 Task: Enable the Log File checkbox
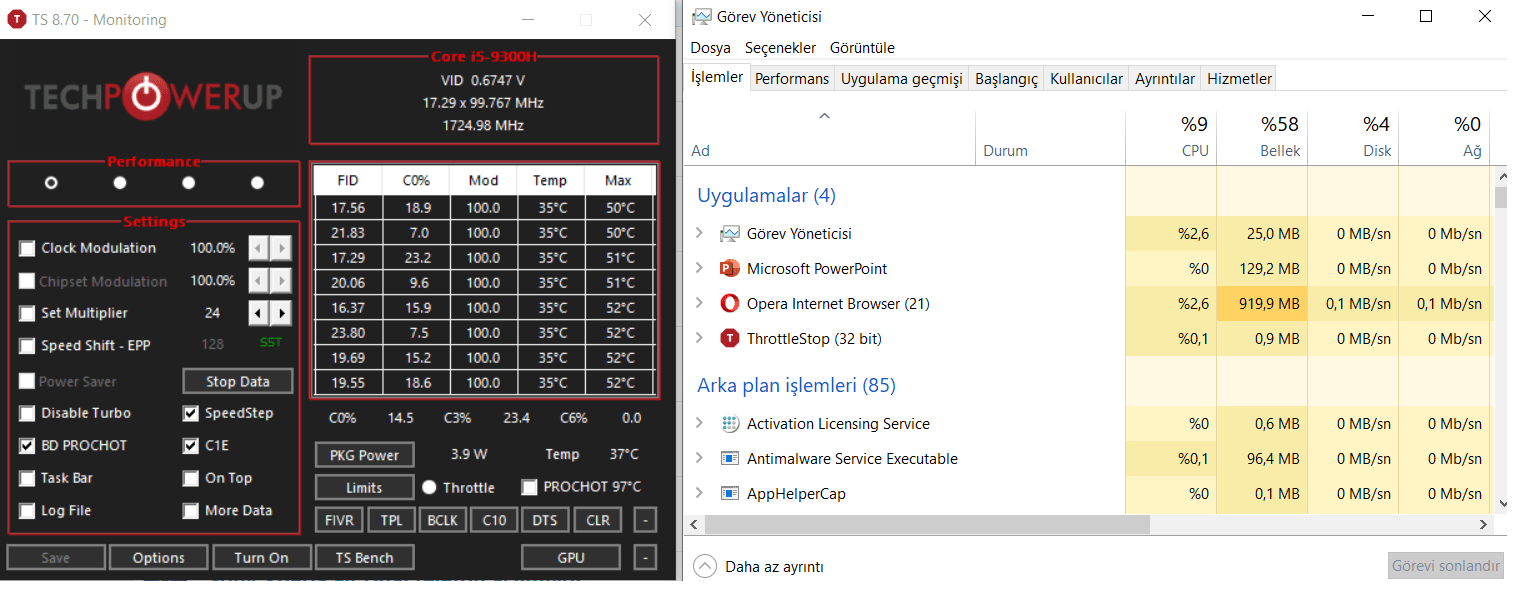(x=27, y=511)
